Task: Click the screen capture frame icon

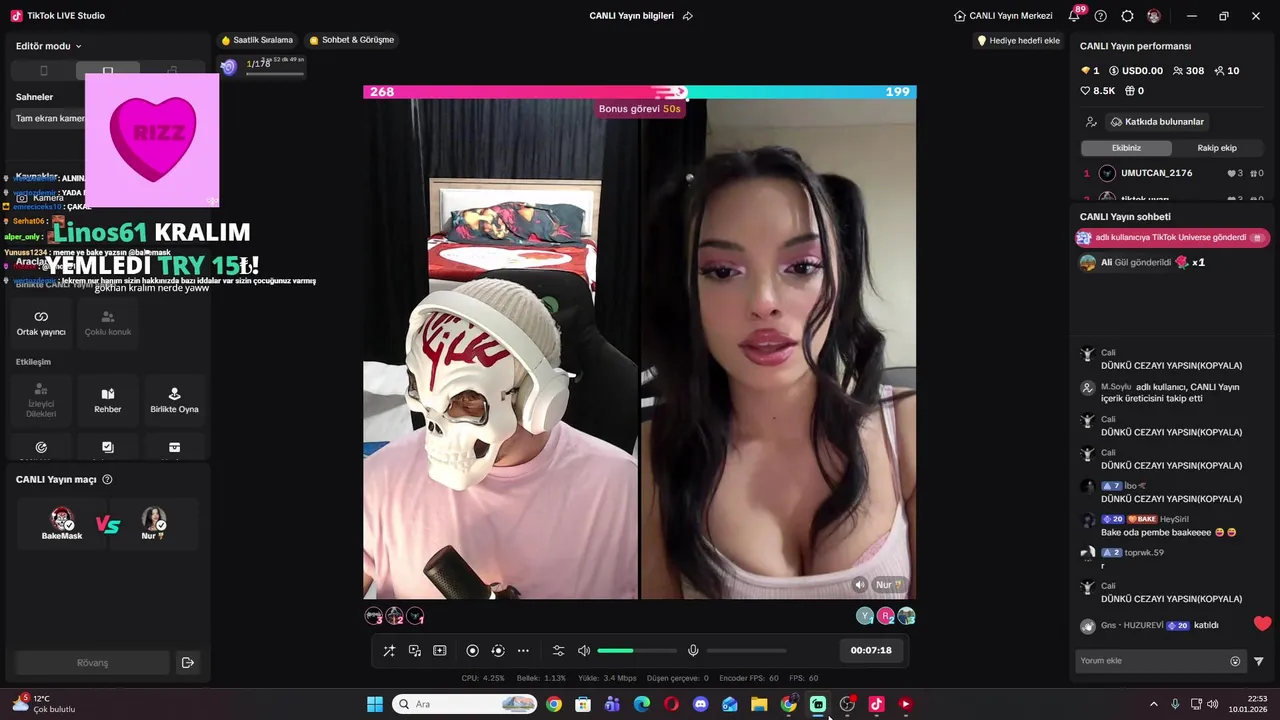Action: (x=440, y=651)
